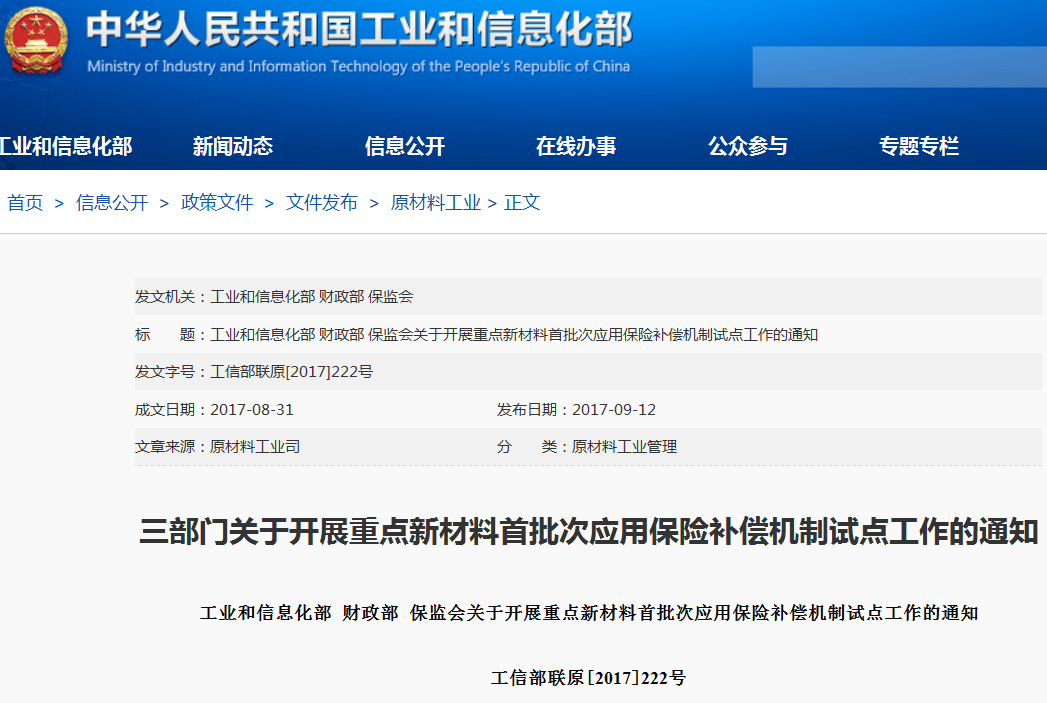This screenshot has width=1047, height=703.
Task: Open the 信息公开 navigation menu
Action: click(407, 145)
